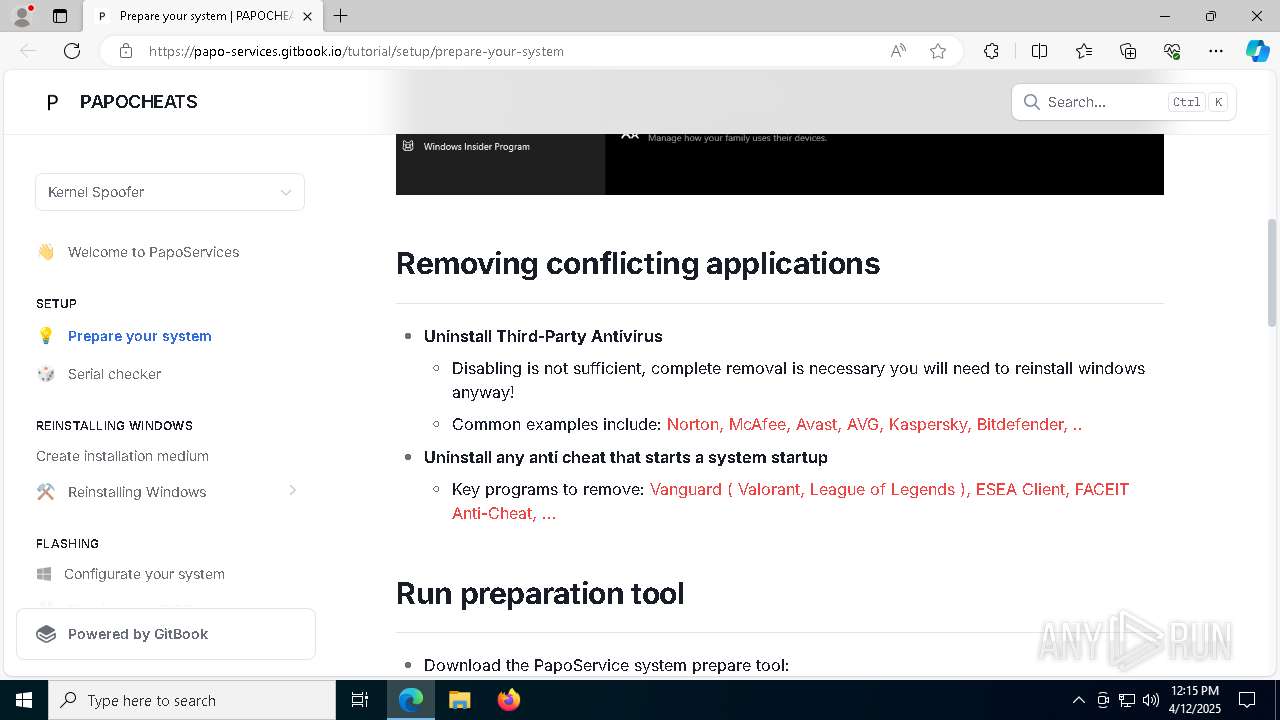Click the address bar URL
The image size is (1280, 720).
tap(356, 51)
